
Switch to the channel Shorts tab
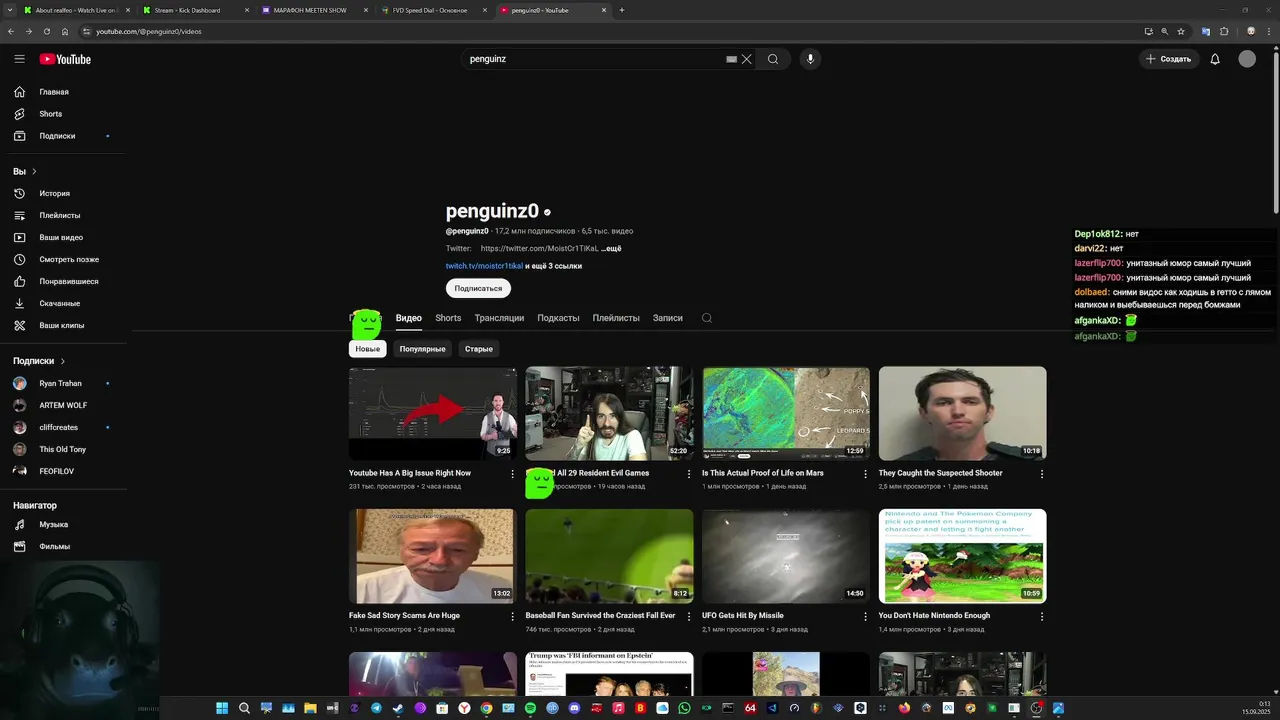(x=448, y=318)
